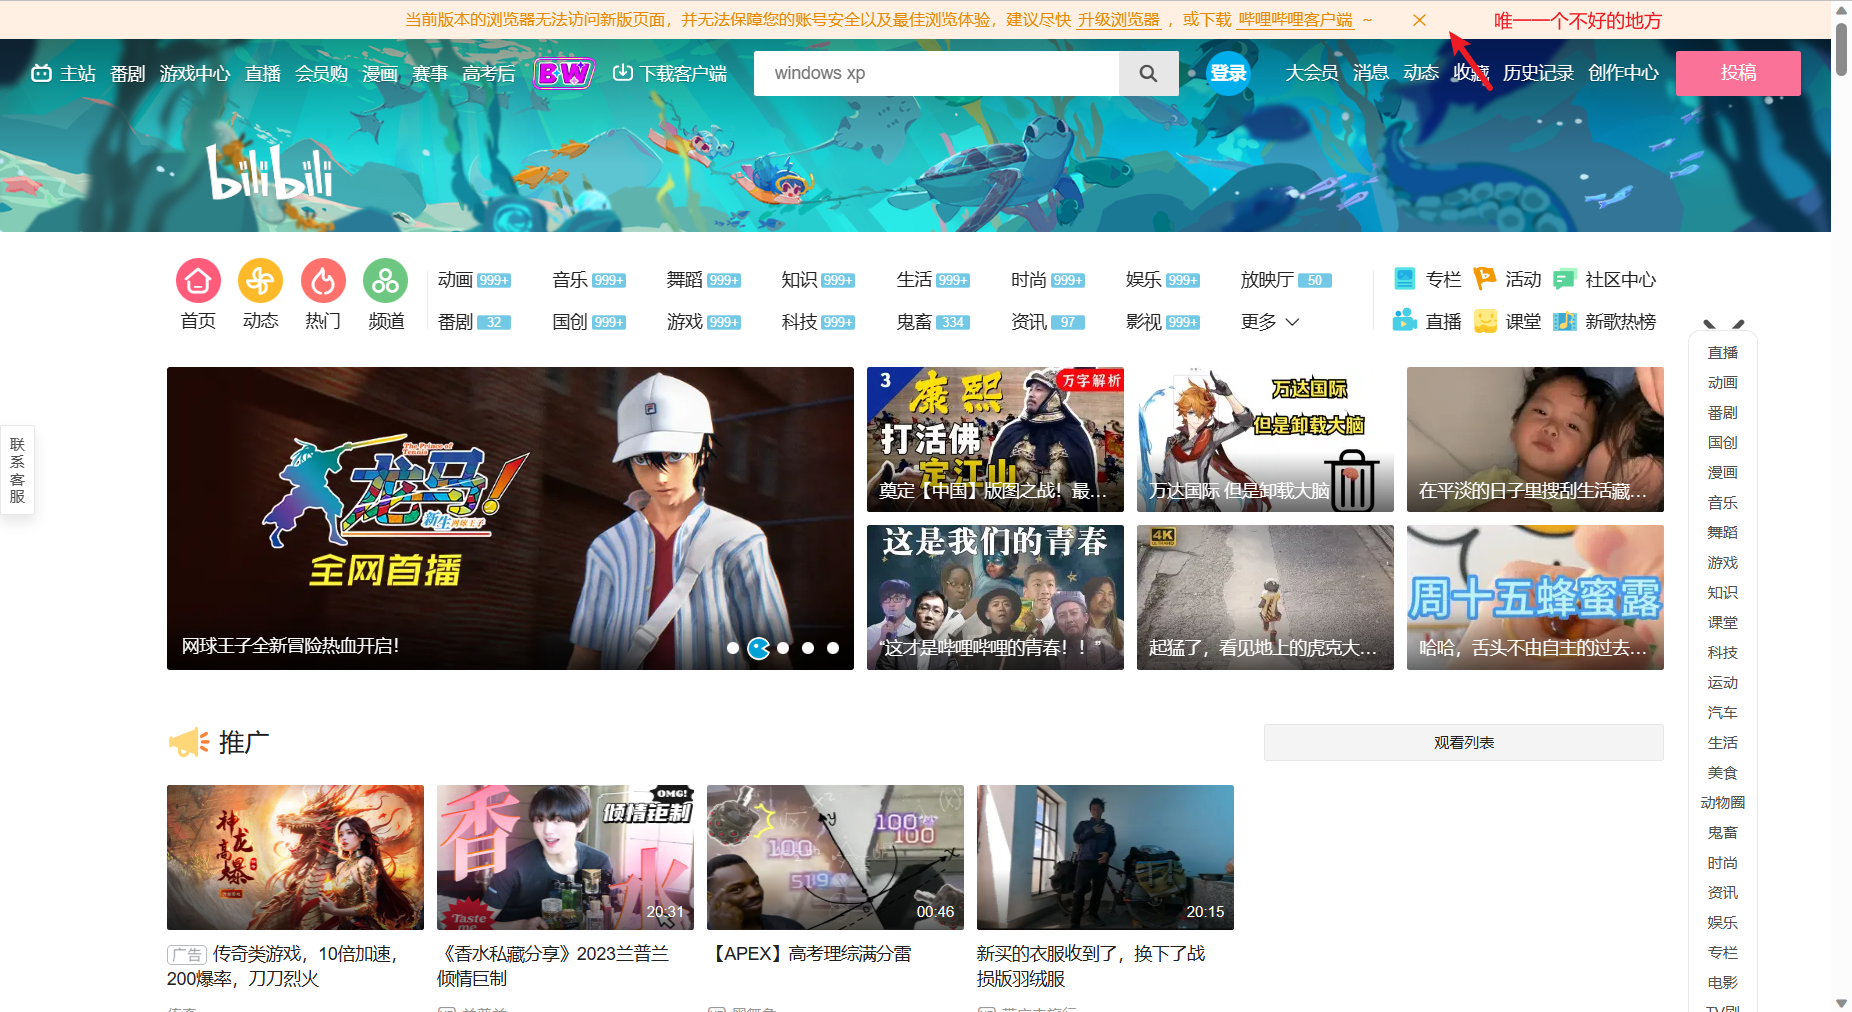The image size is (1852, 1012).
Task: Close the browser upgrade notice
Action: 1419,20
